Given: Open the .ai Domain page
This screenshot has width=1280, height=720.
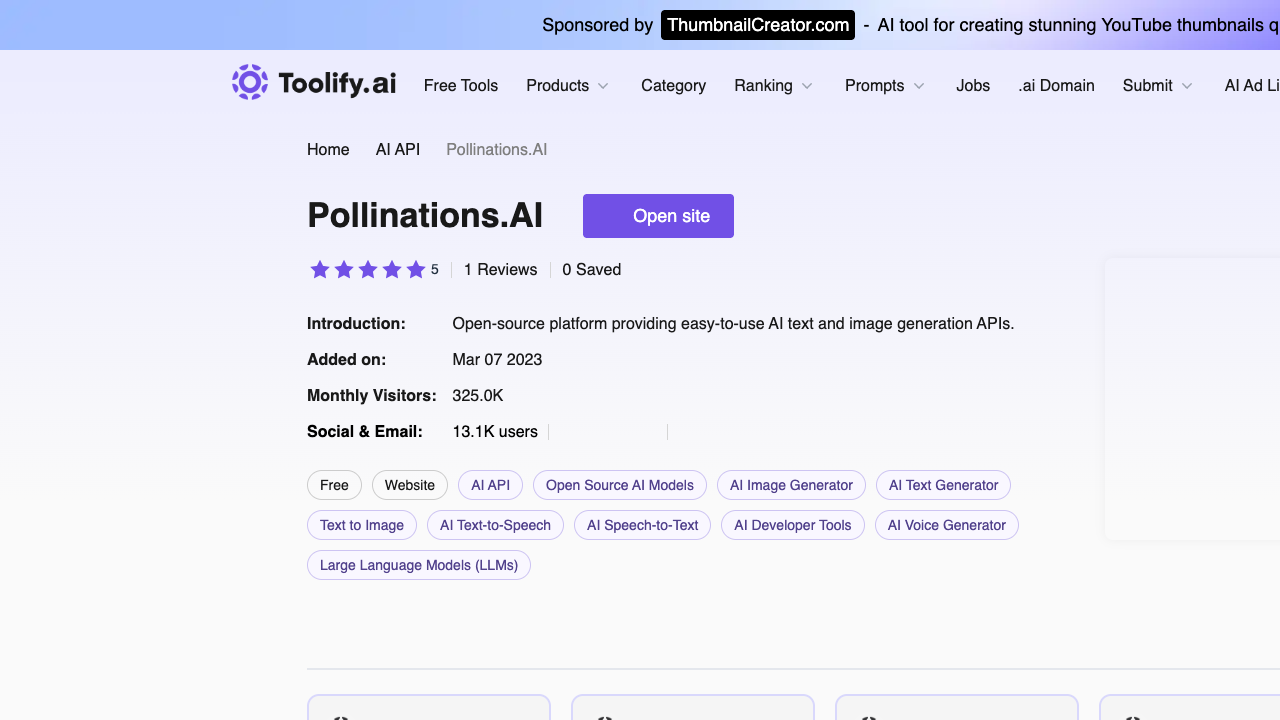Looking at the screenshot, I should tap(1056, 86).
